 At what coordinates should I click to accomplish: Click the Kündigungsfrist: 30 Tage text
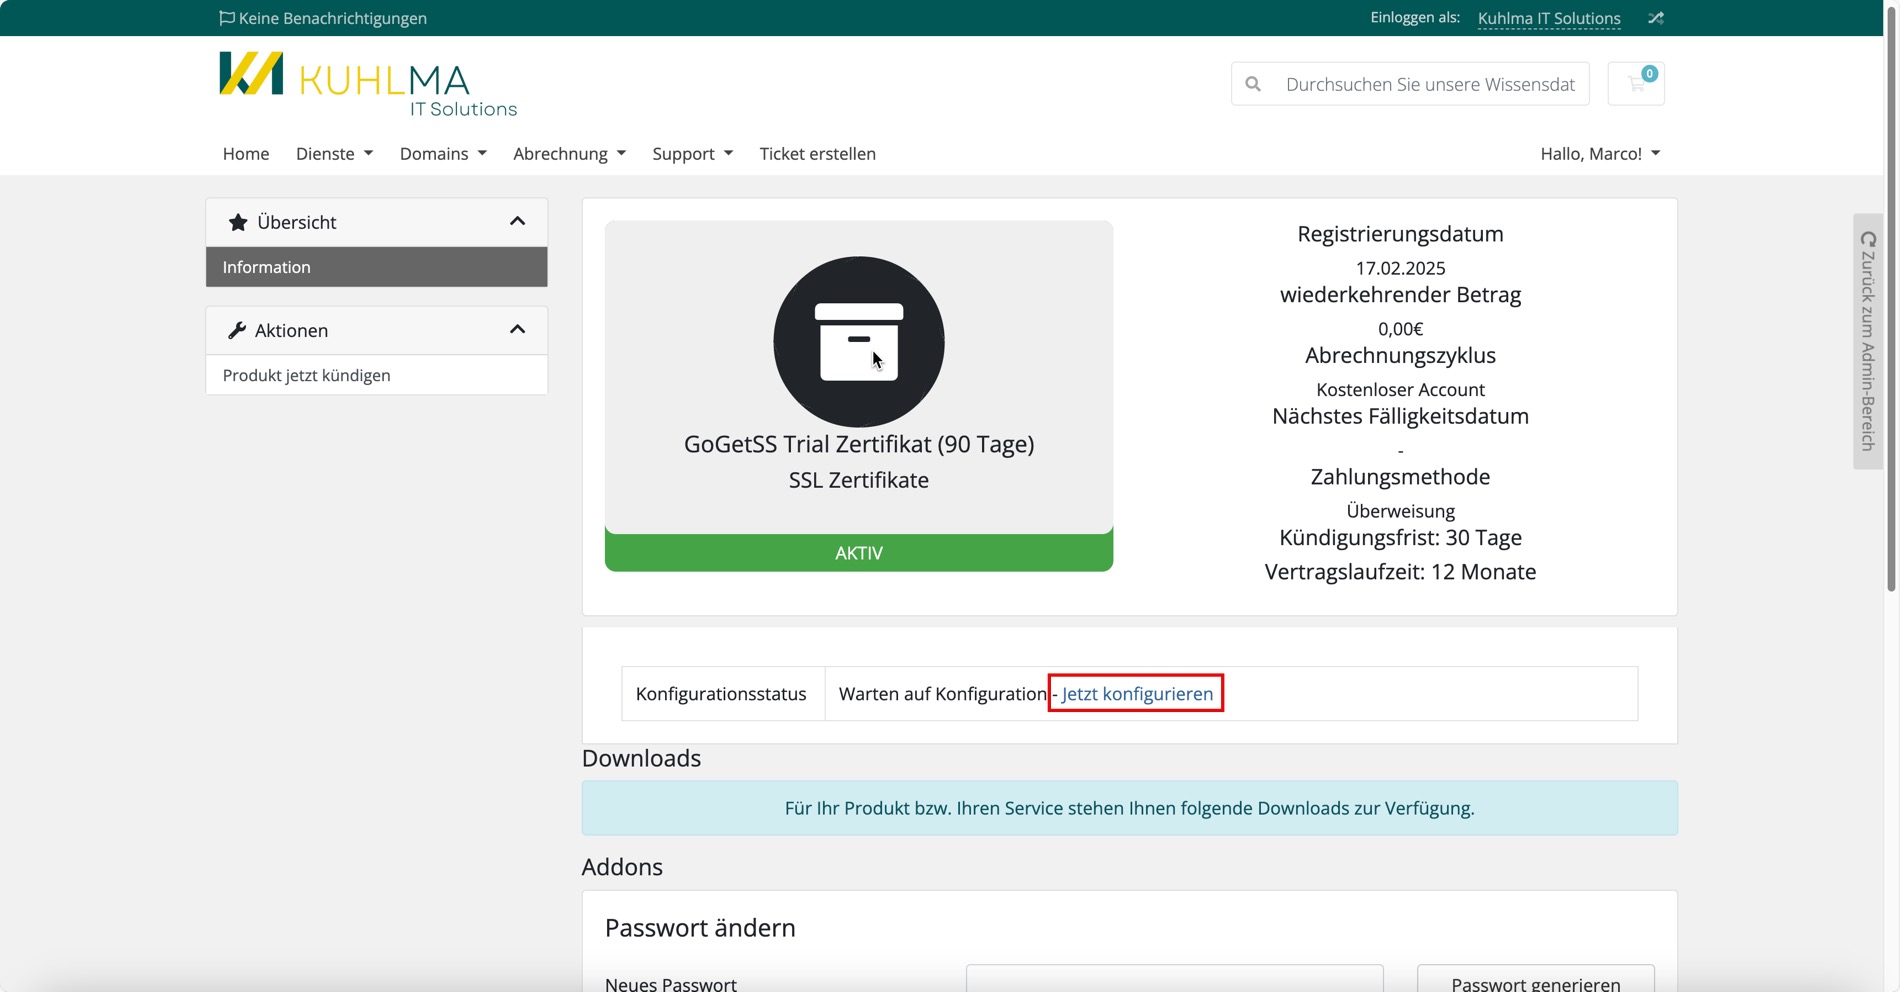point(1400,537)
